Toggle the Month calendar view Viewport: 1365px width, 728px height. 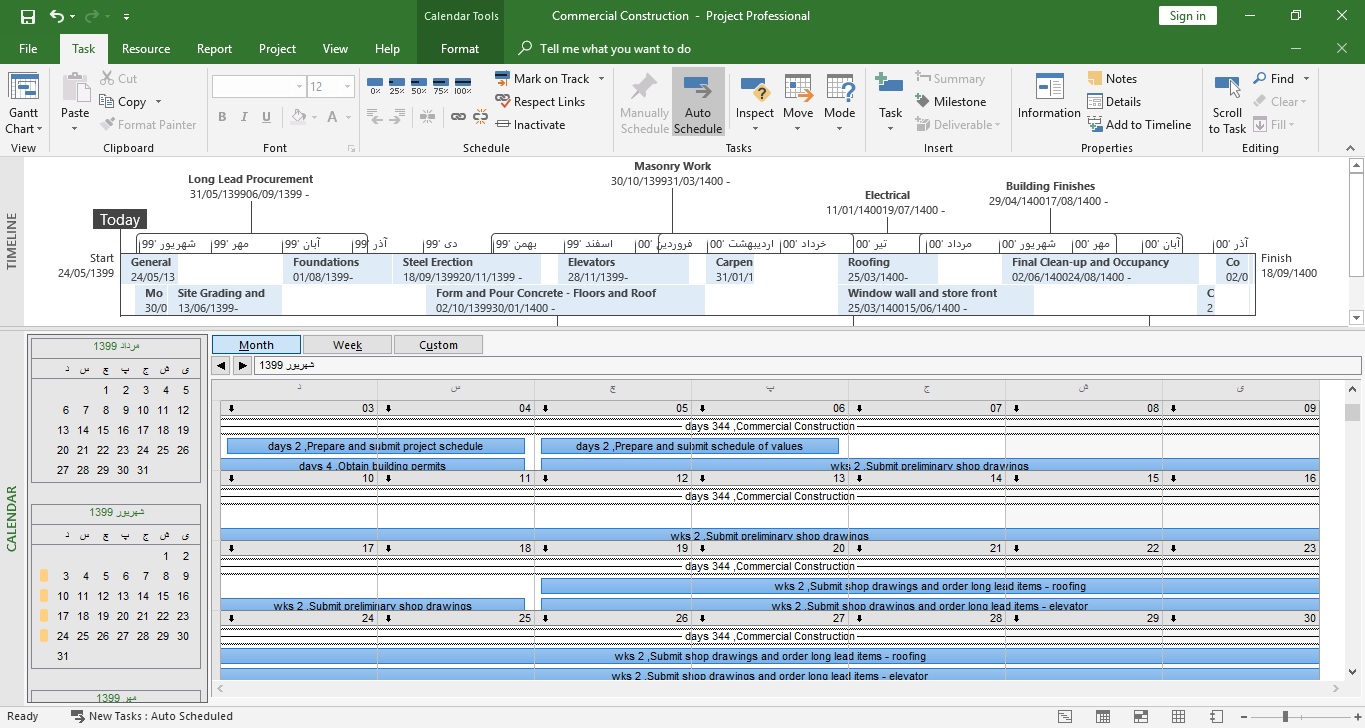point(256,345)
